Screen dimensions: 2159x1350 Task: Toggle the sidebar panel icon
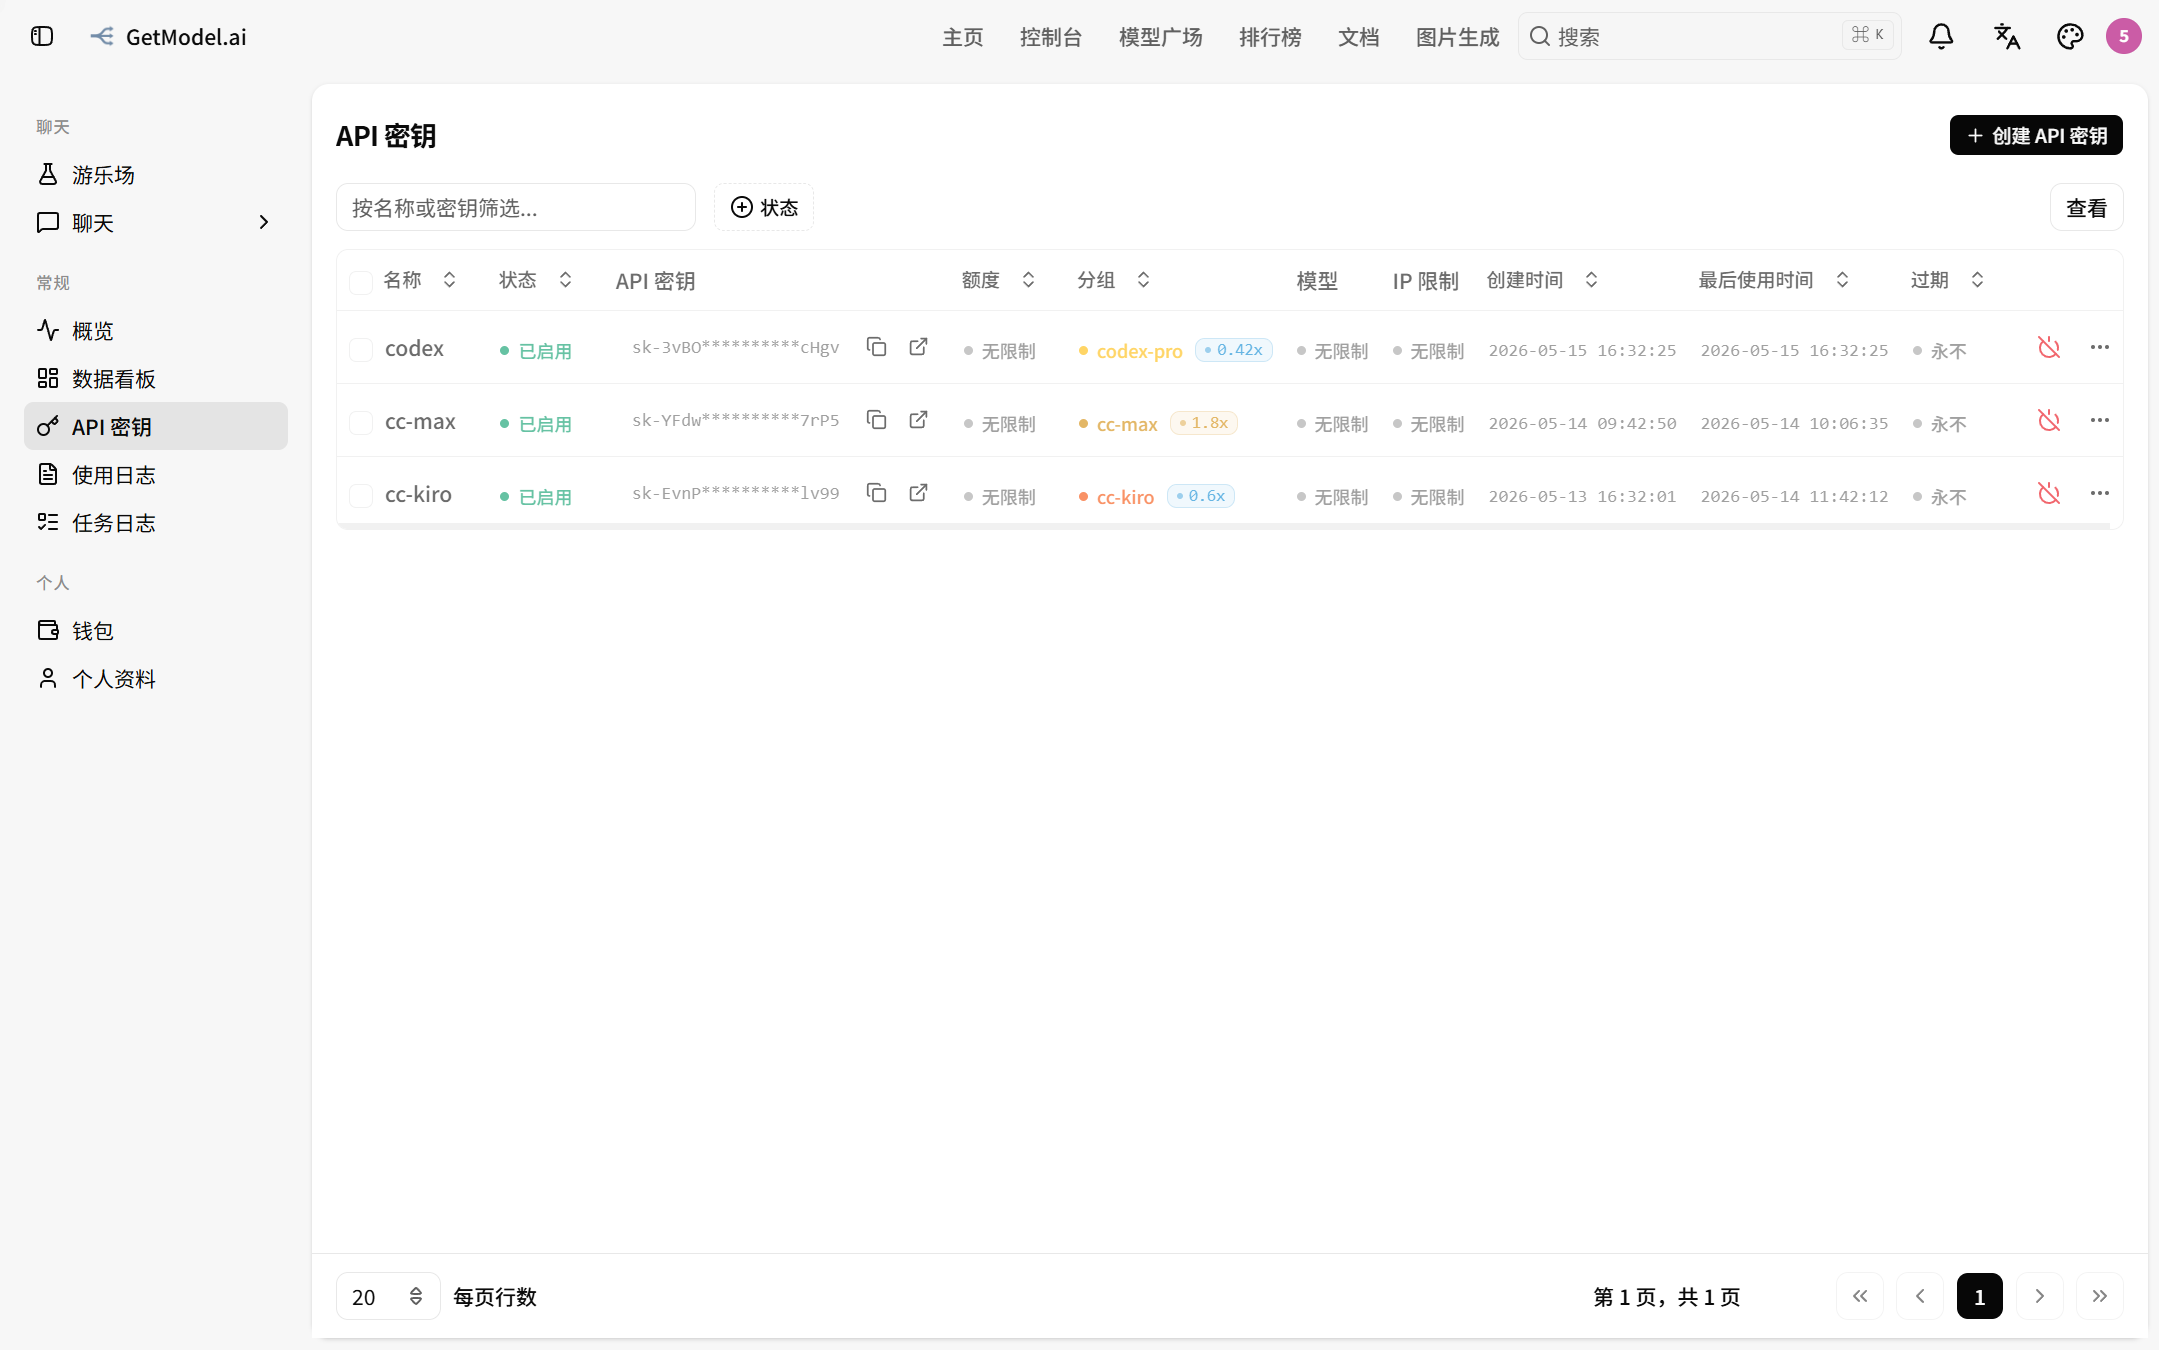[x=42, y=37]
